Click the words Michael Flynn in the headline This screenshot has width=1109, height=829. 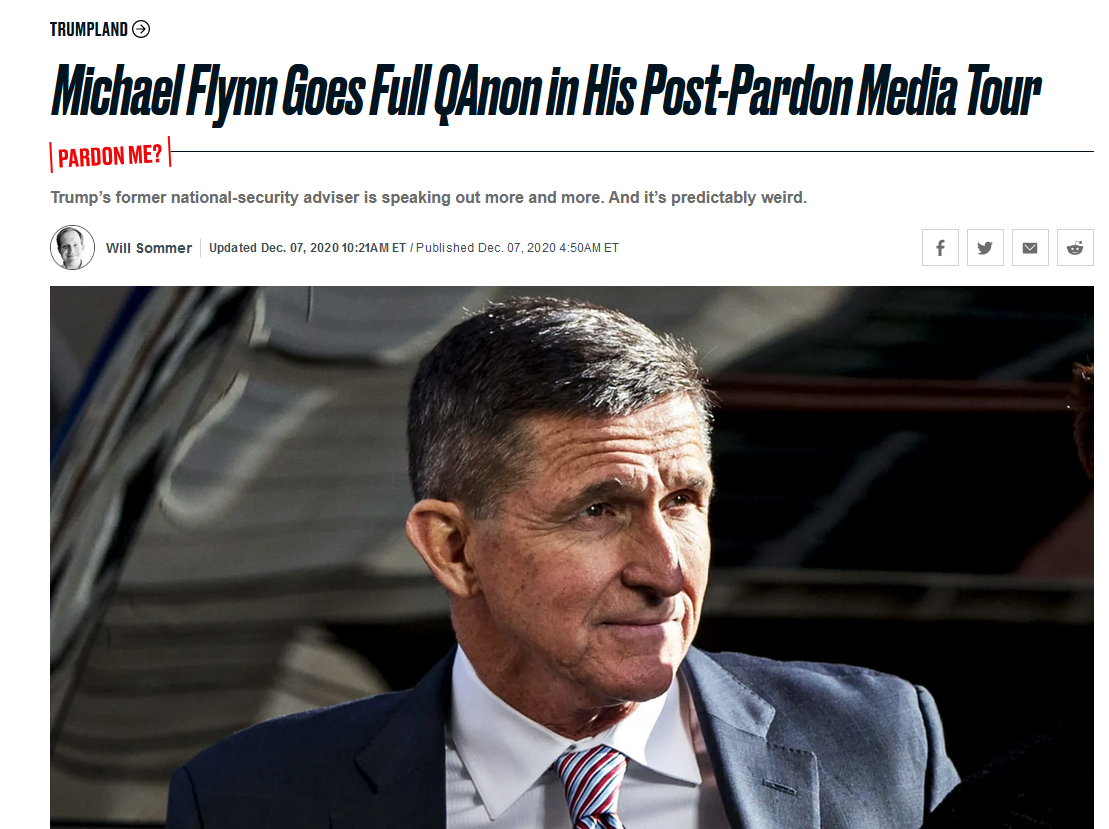[x=163, y=92]
